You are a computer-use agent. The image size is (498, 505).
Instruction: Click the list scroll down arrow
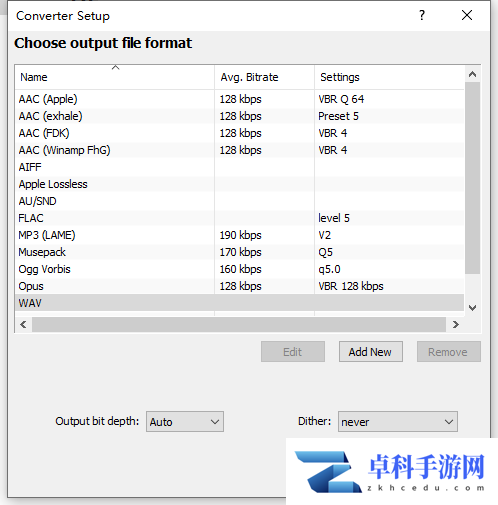click(x=472, y=308)
